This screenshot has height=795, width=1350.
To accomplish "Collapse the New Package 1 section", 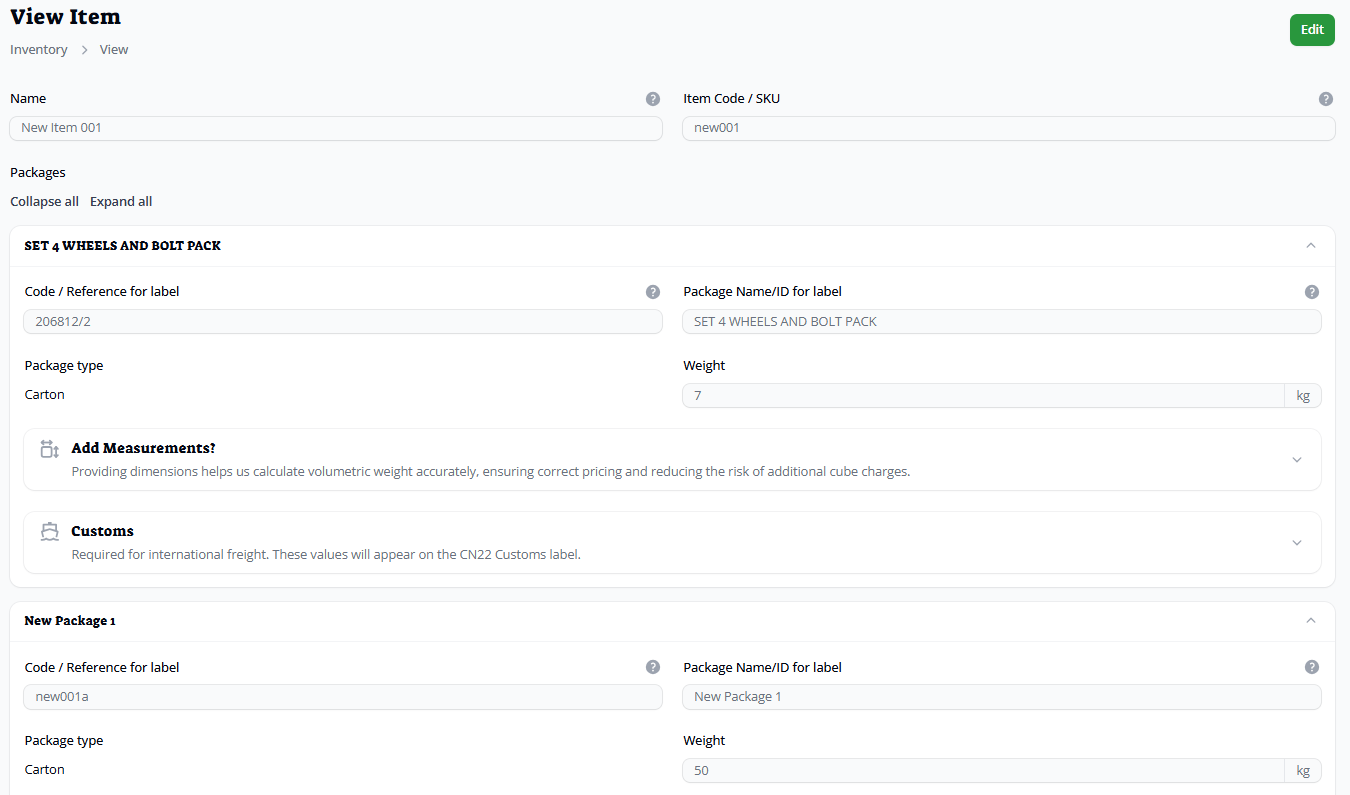I will click(x=1311, y=620).
